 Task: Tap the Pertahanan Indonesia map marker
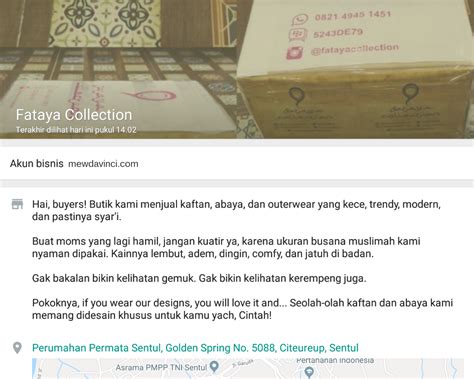coord(309,372)
